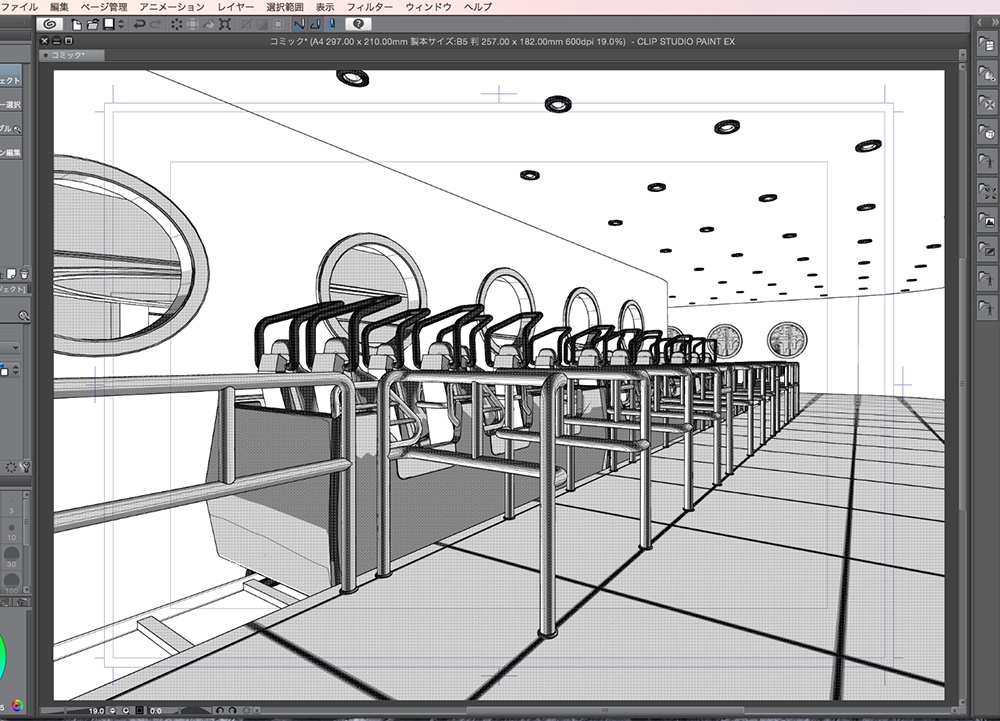The width and height of the screenshot is (1000, 721).
Task: Open the first pose figure material folder
Action: point(987,162)
